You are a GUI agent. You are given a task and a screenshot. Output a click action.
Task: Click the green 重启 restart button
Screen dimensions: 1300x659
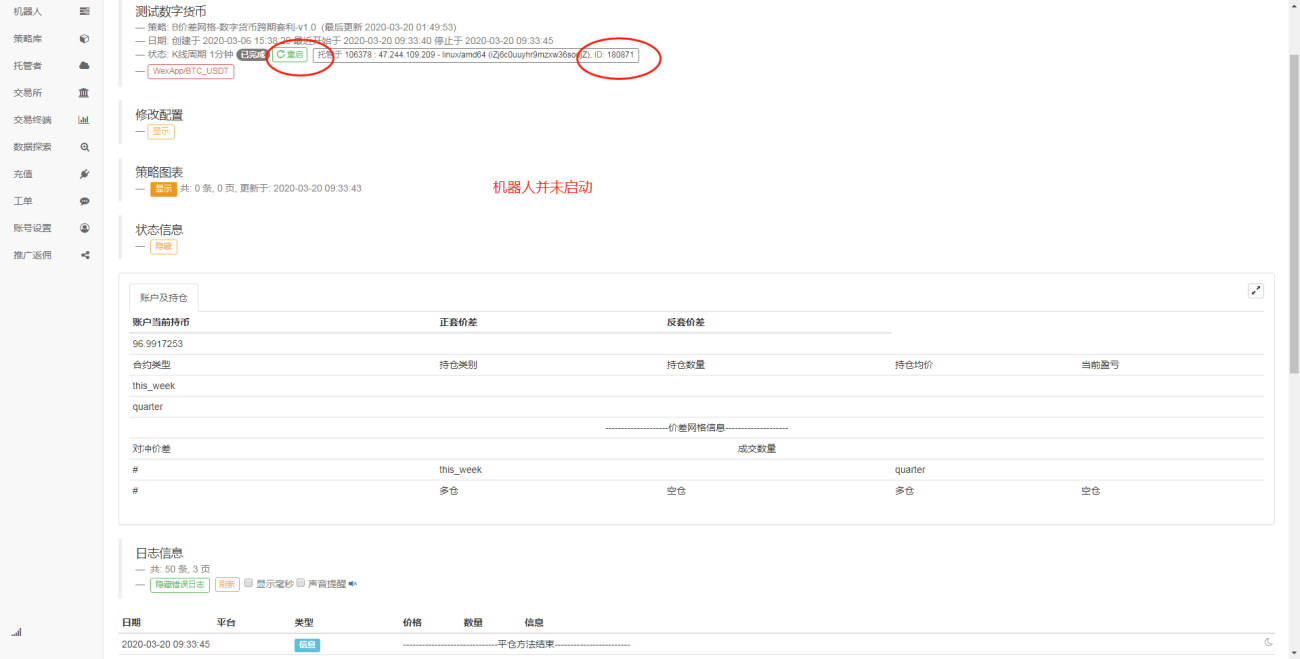pos(290,55)
